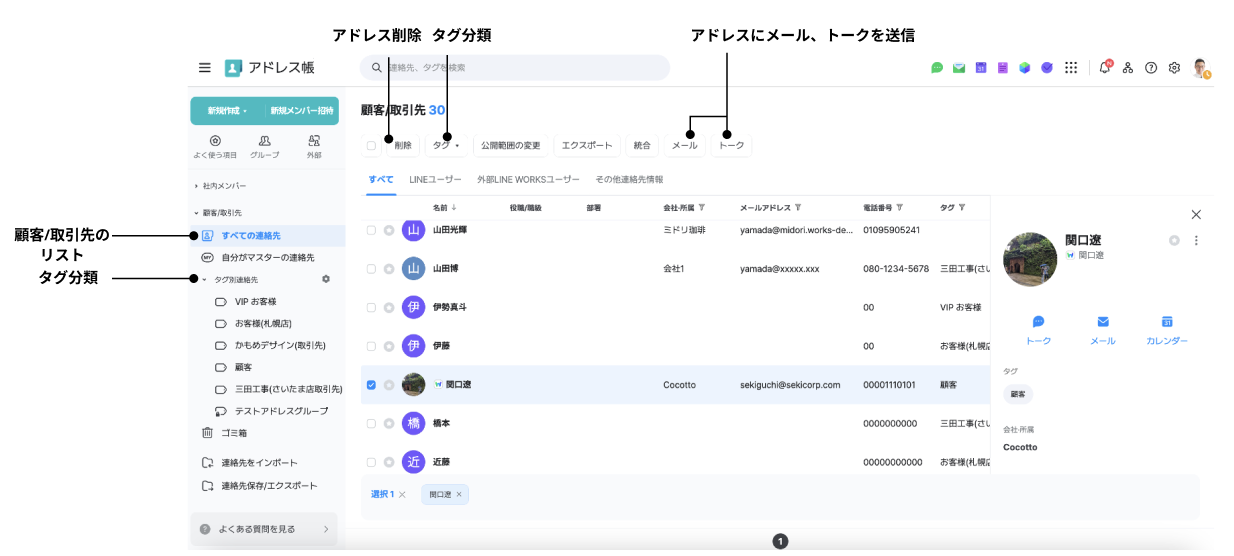The image size is (1234, 556).
Task: Open the 新規作成 dropdown button
Action: tap(227, 111)
